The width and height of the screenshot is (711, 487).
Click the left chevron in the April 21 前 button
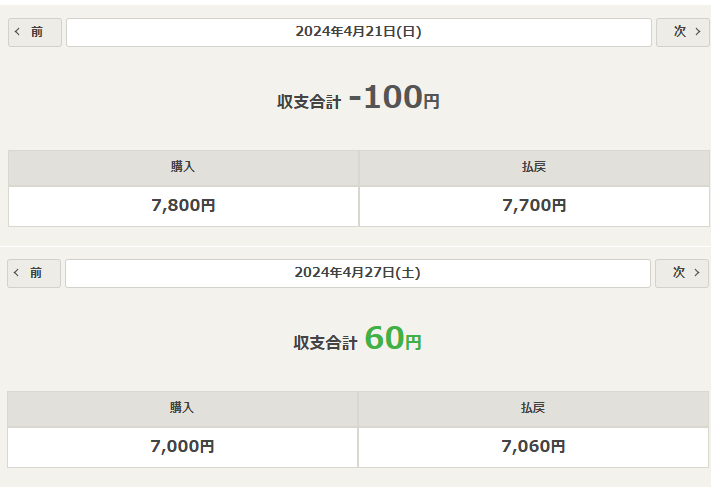point(17,32)
